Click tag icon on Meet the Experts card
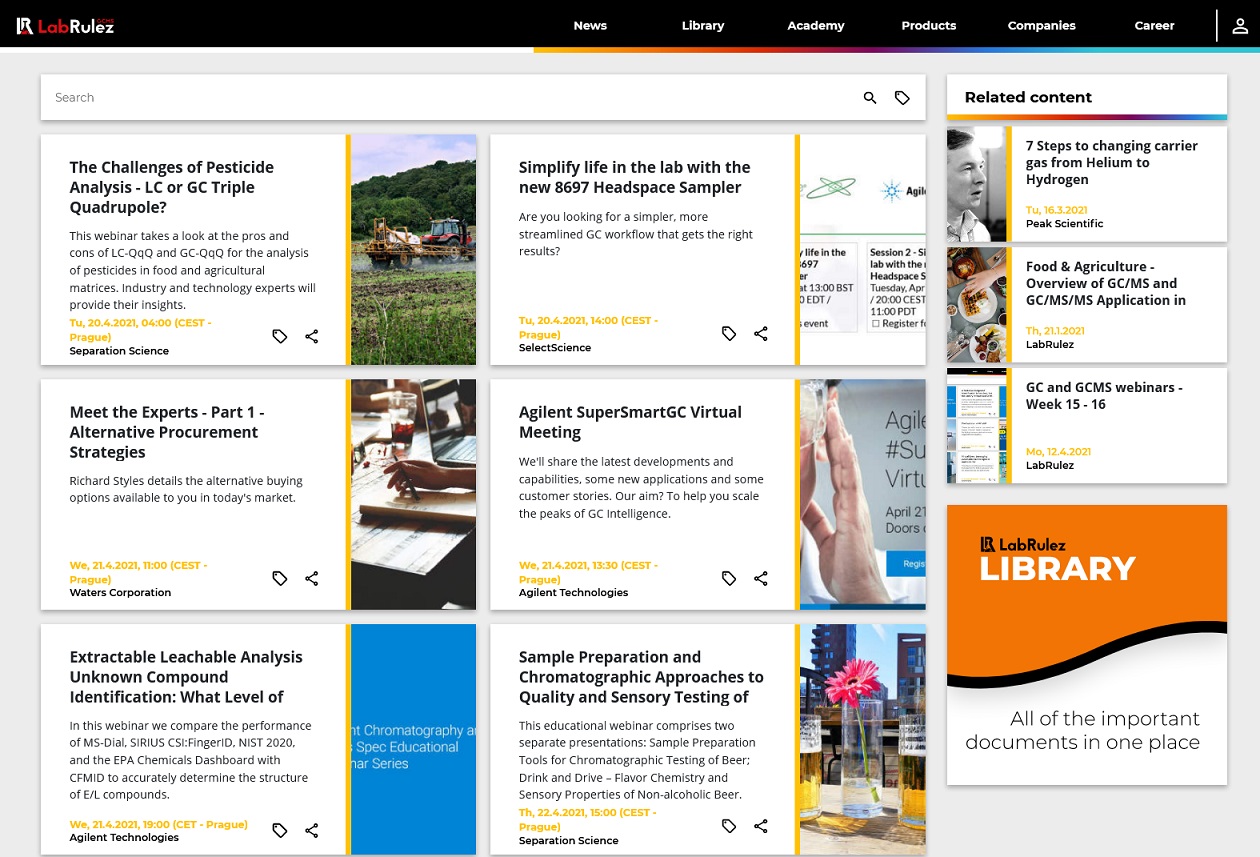The width and height of the screenshot is (1260, 857). pyautogui.click(x=280, y=578)
